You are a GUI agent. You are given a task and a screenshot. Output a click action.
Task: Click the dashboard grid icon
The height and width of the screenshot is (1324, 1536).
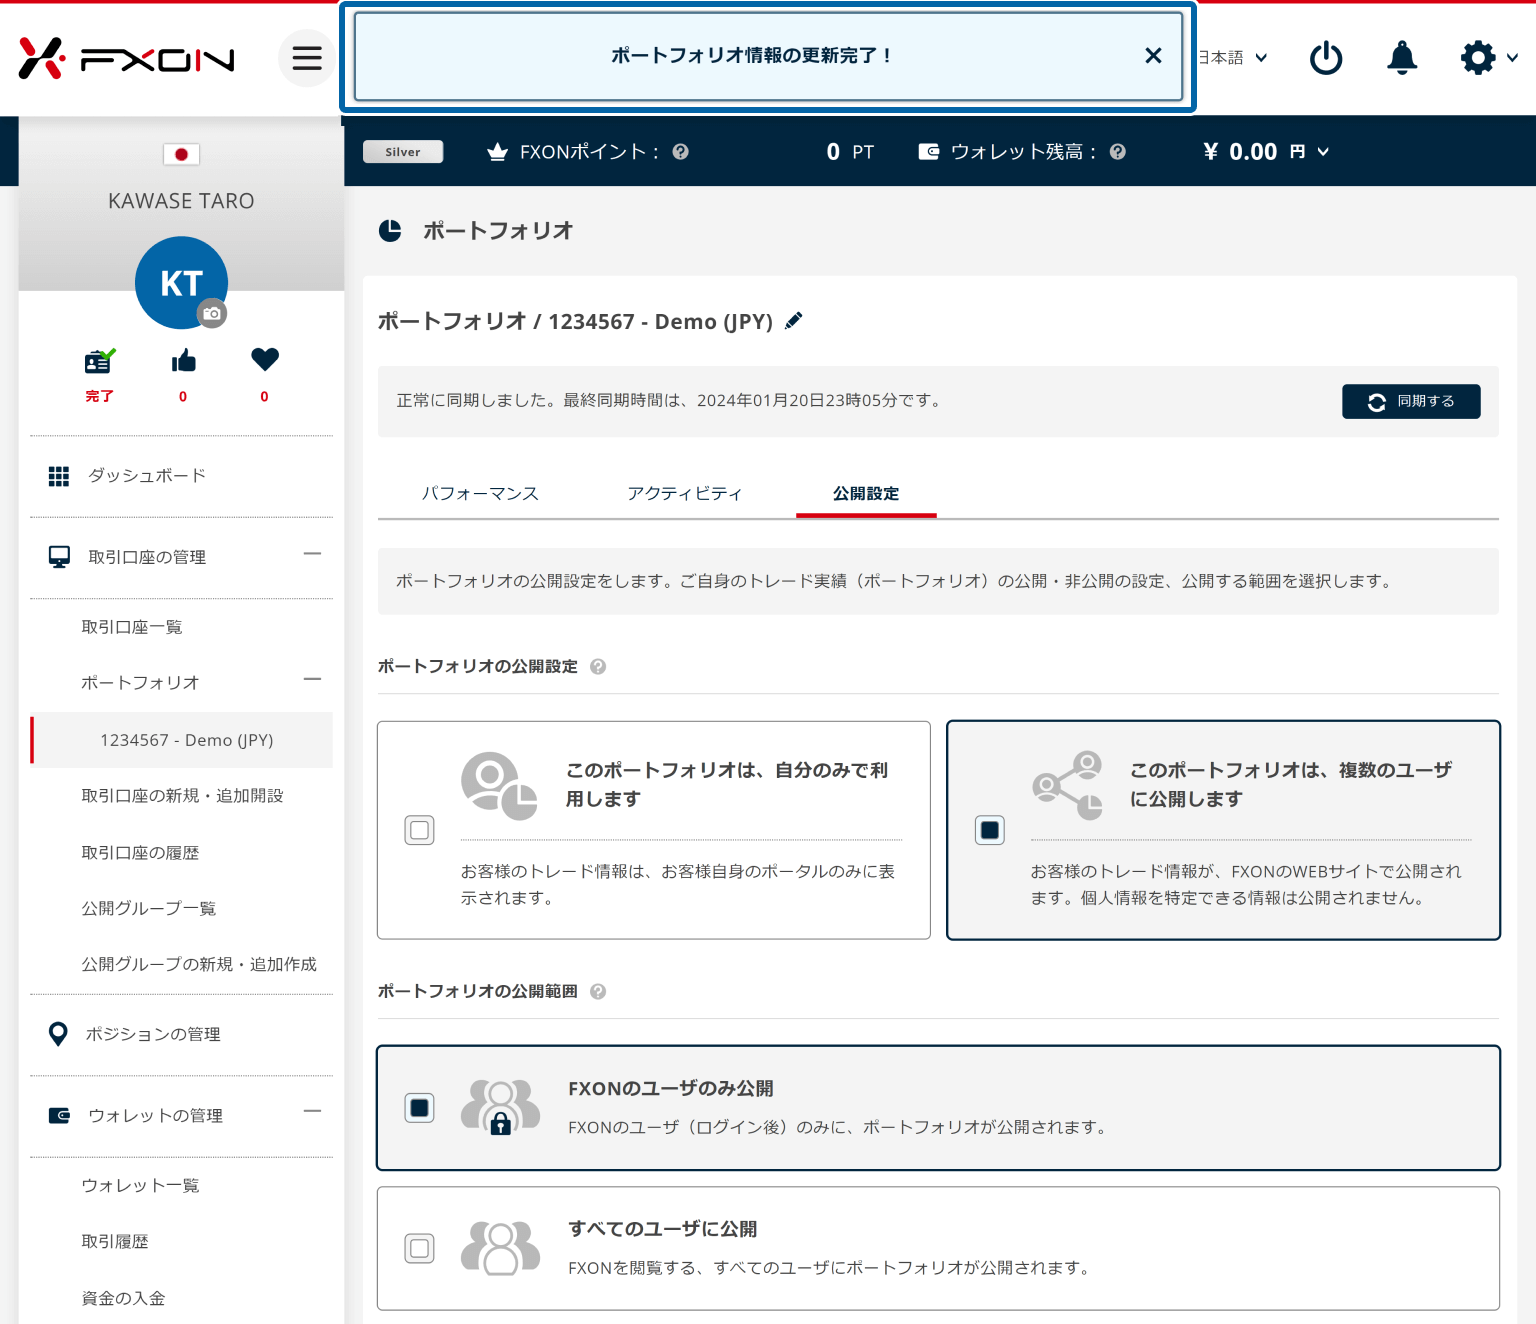point(59,476)
